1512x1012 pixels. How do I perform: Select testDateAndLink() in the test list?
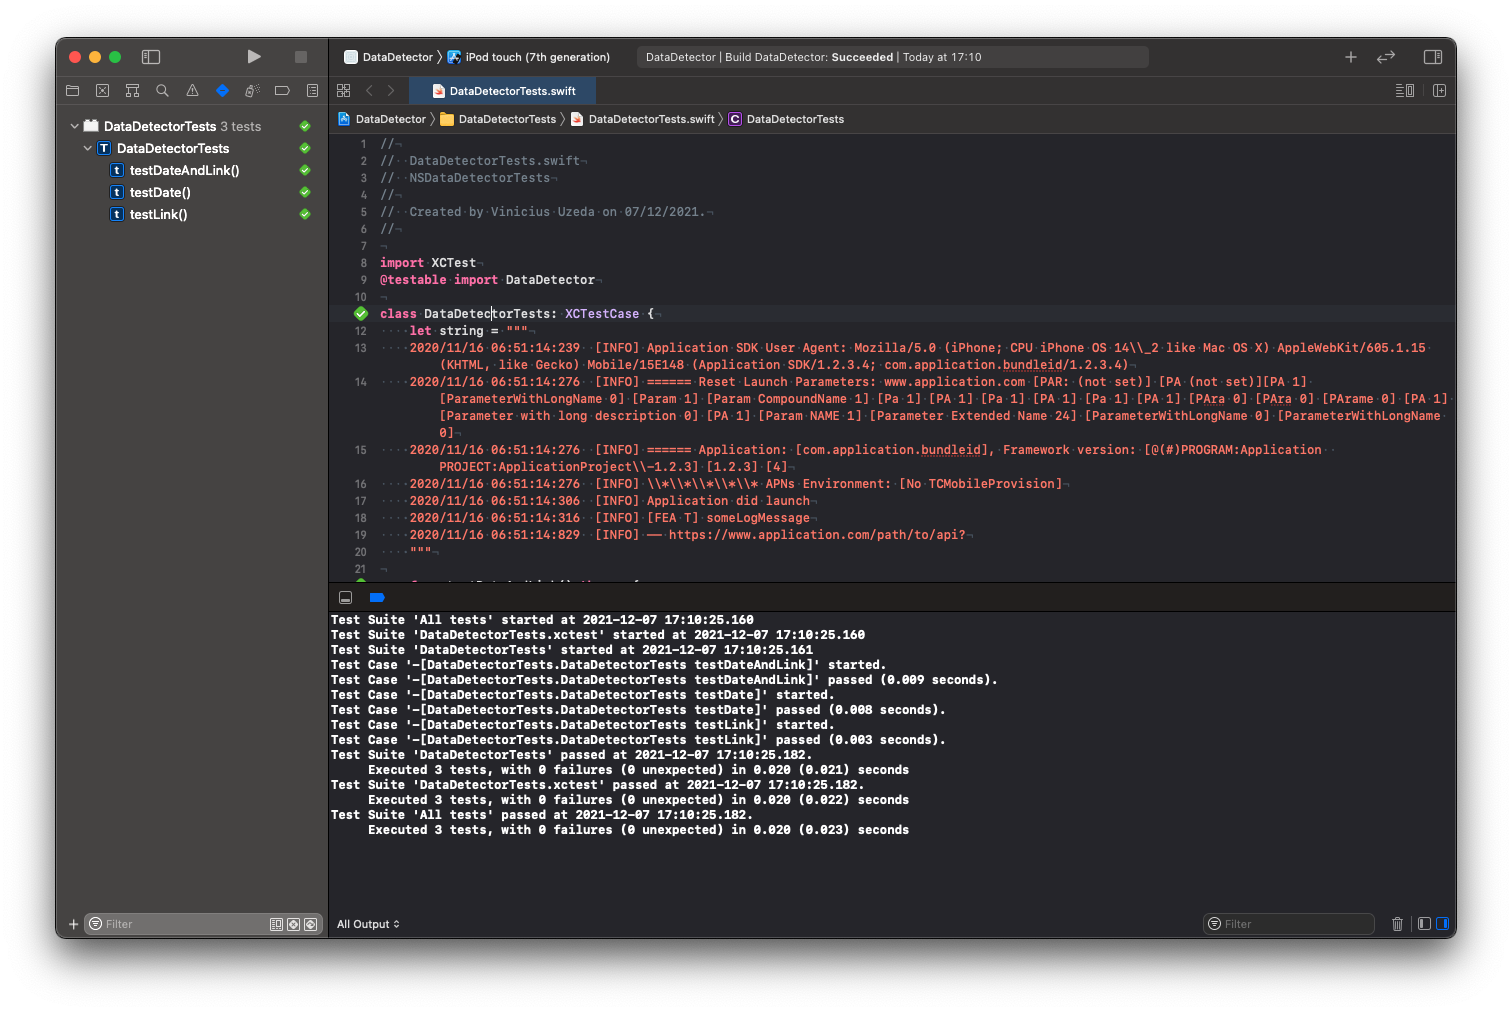point(184,171)
